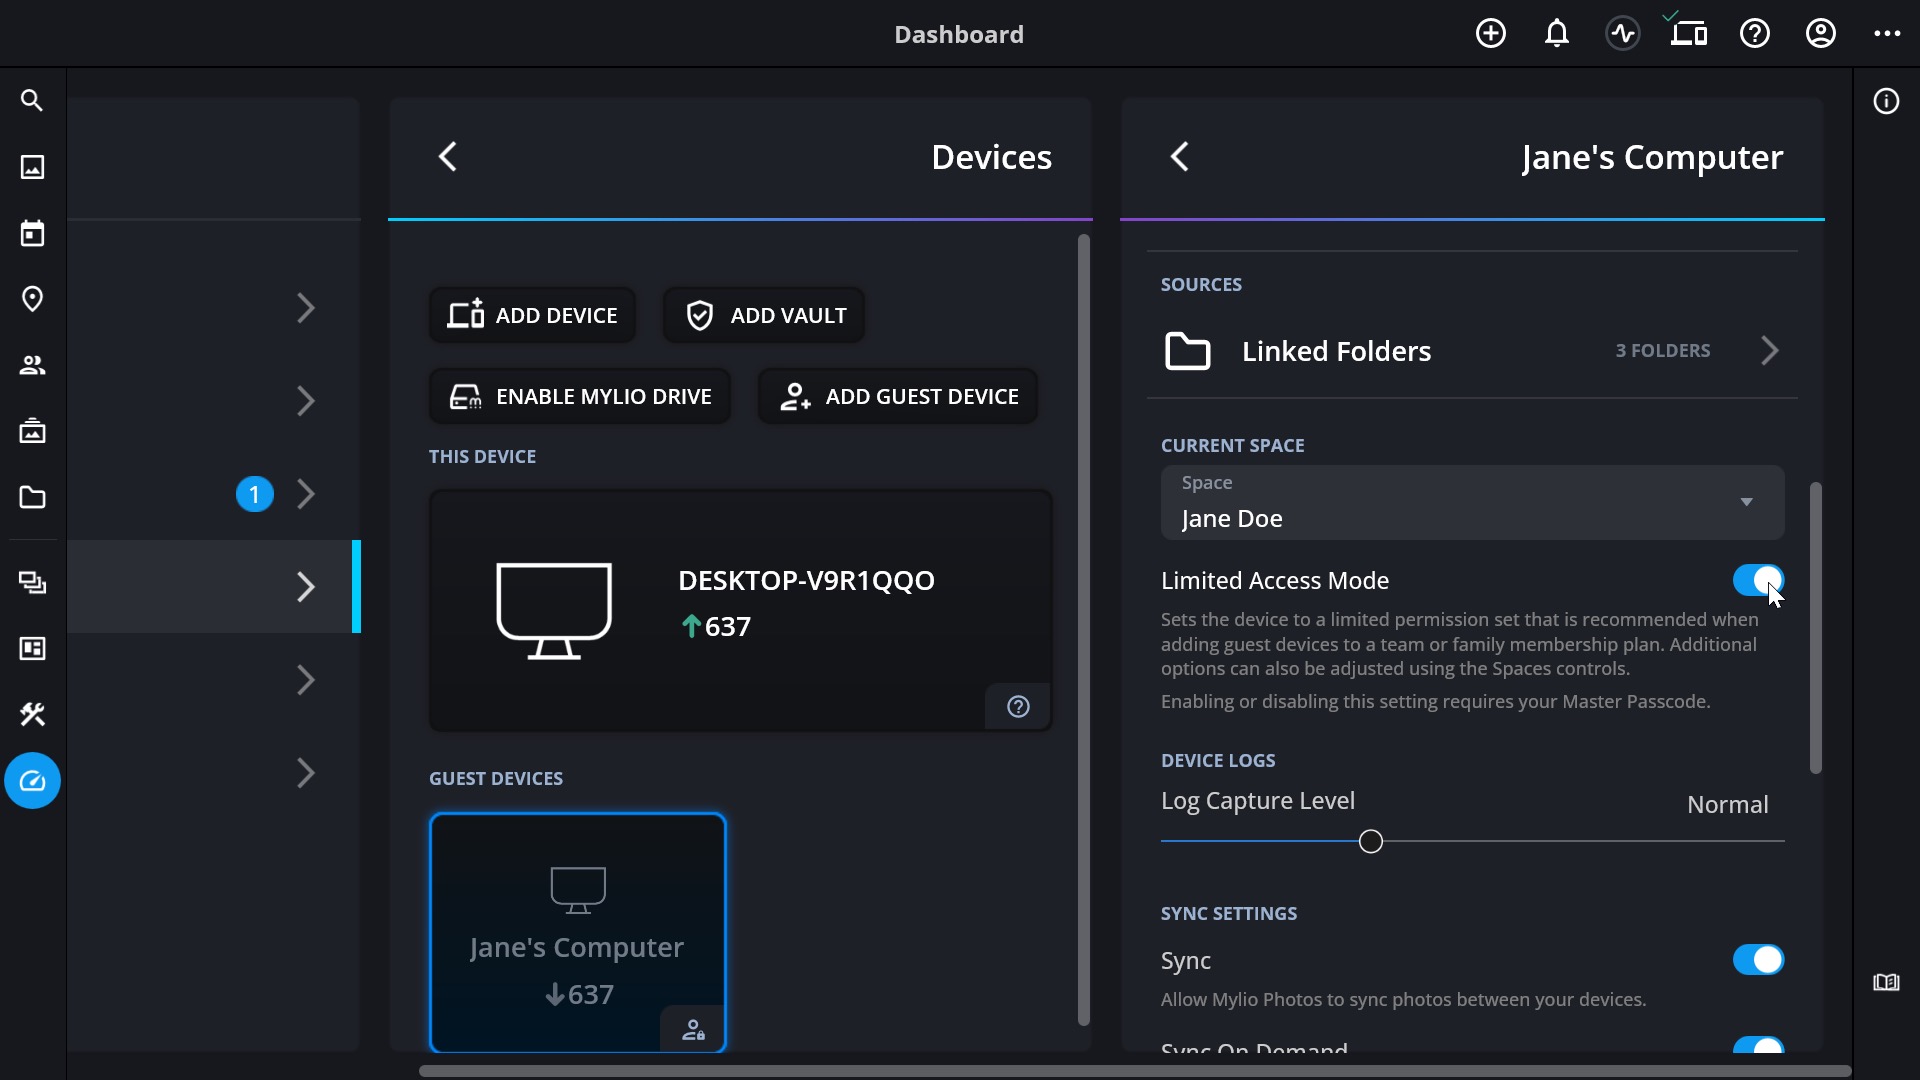1920x1080 pixels.
Task: Open the sync activity pulse icon
Action: (1622, 34)
